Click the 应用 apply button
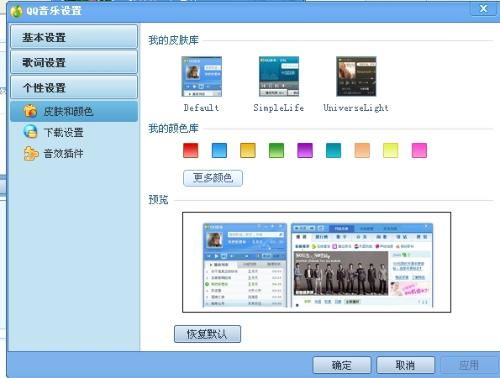 (x=469, y=365)
